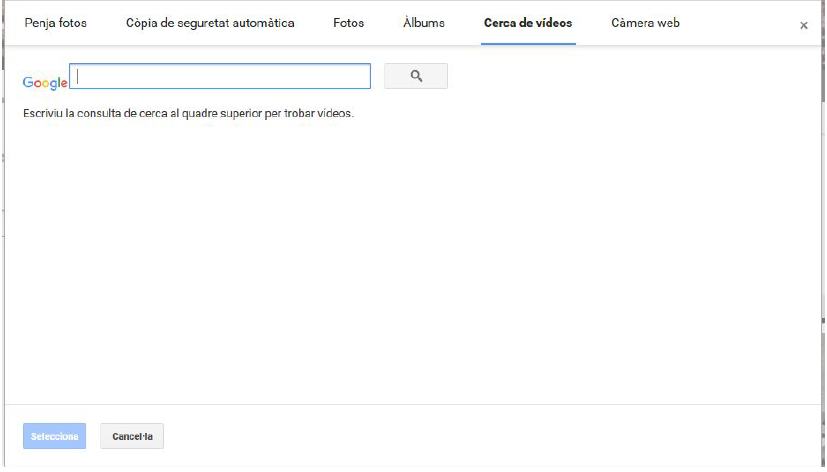Click the magnifying glass search button

[x=416, y=76]
